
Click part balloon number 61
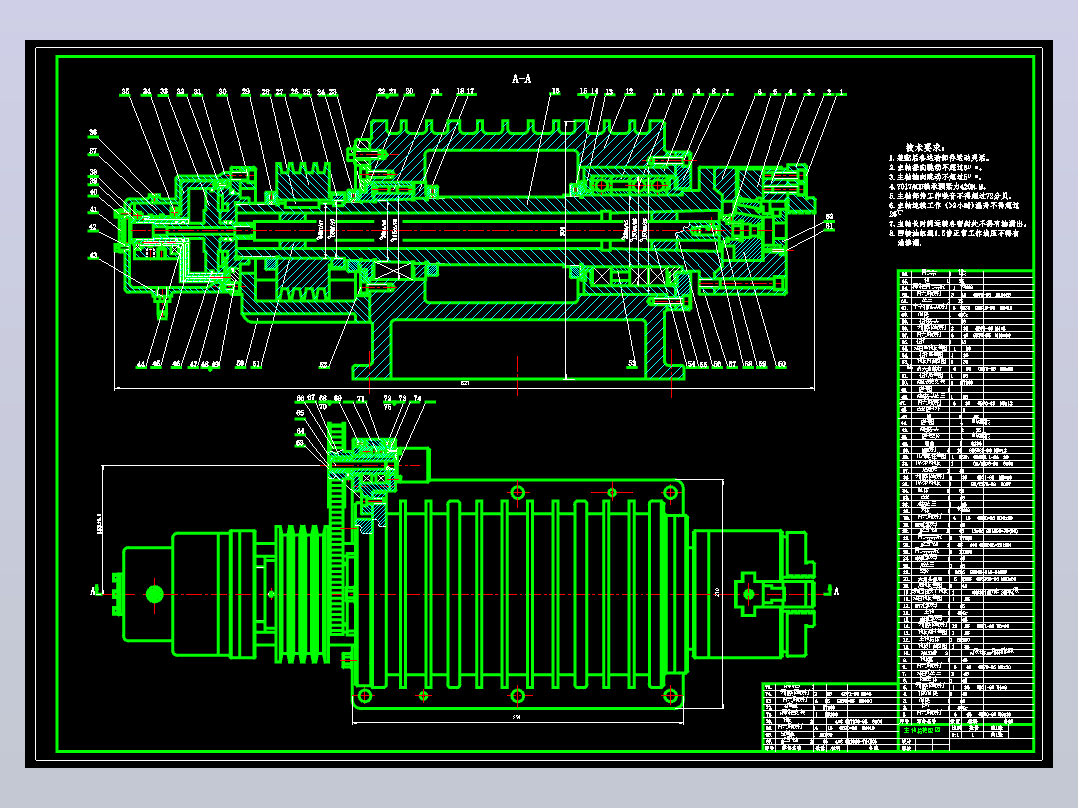tap(829, 226)
